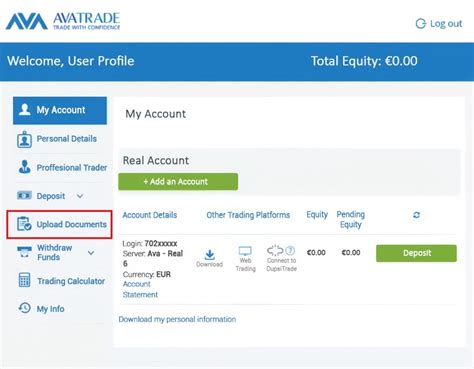The image size is (474, 369).
Task: Click the Welcome, User Profile heading
Action: click(71, 61)
